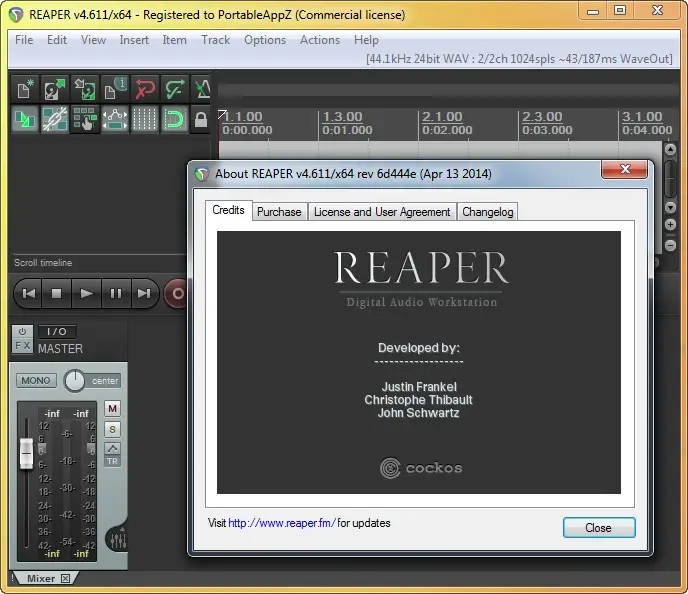Screen dimensions: 688x594
Task: Toggle the MONO button on master
Action: 36,380
